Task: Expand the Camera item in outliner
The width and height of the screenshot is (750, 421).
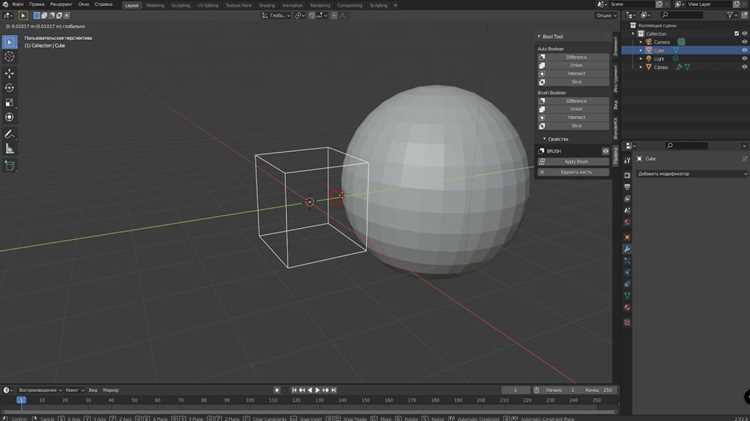Action: point(641,42)
